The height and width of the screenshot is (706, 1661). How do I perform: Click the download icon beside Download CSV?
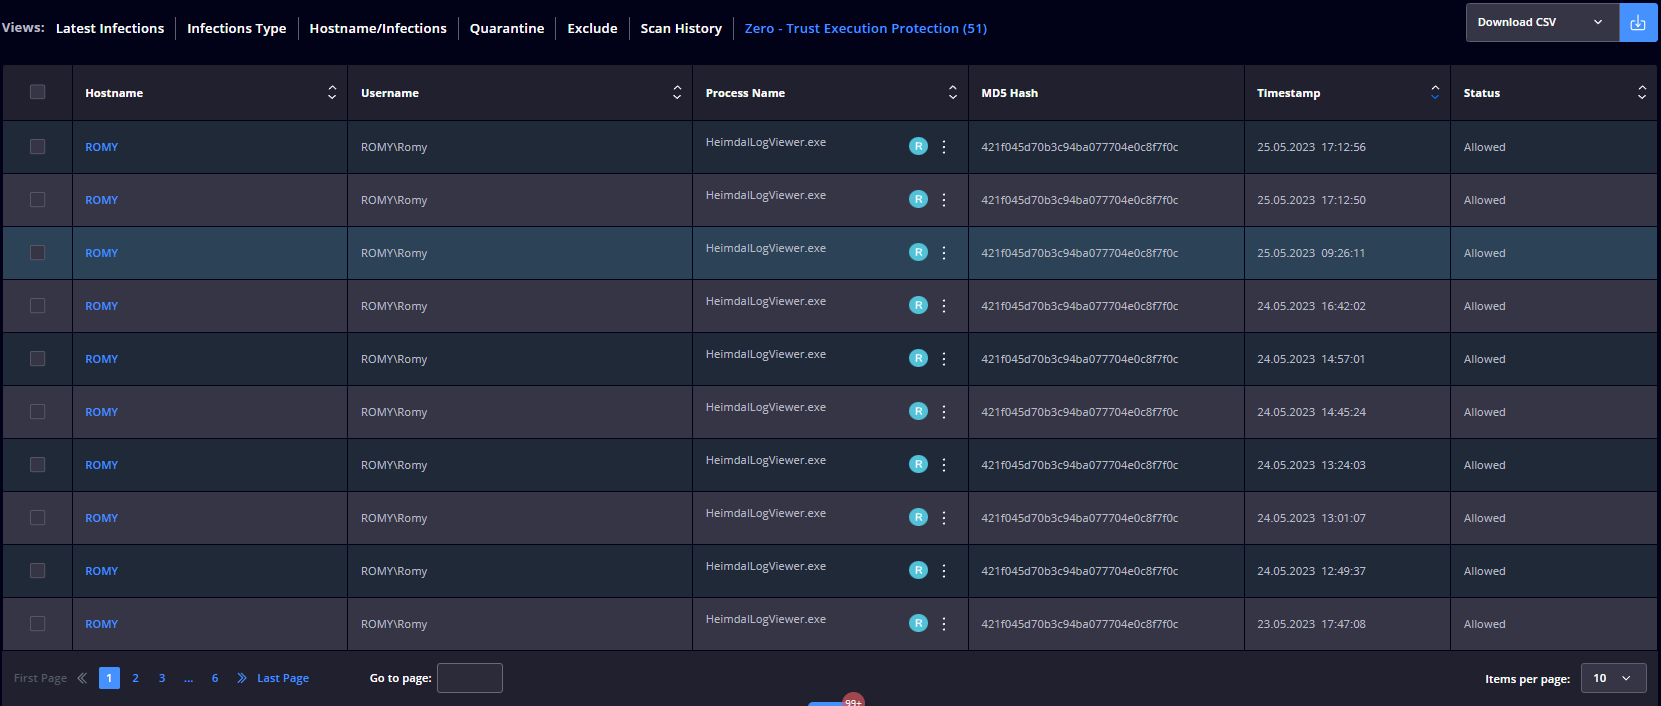(1638, 22)
